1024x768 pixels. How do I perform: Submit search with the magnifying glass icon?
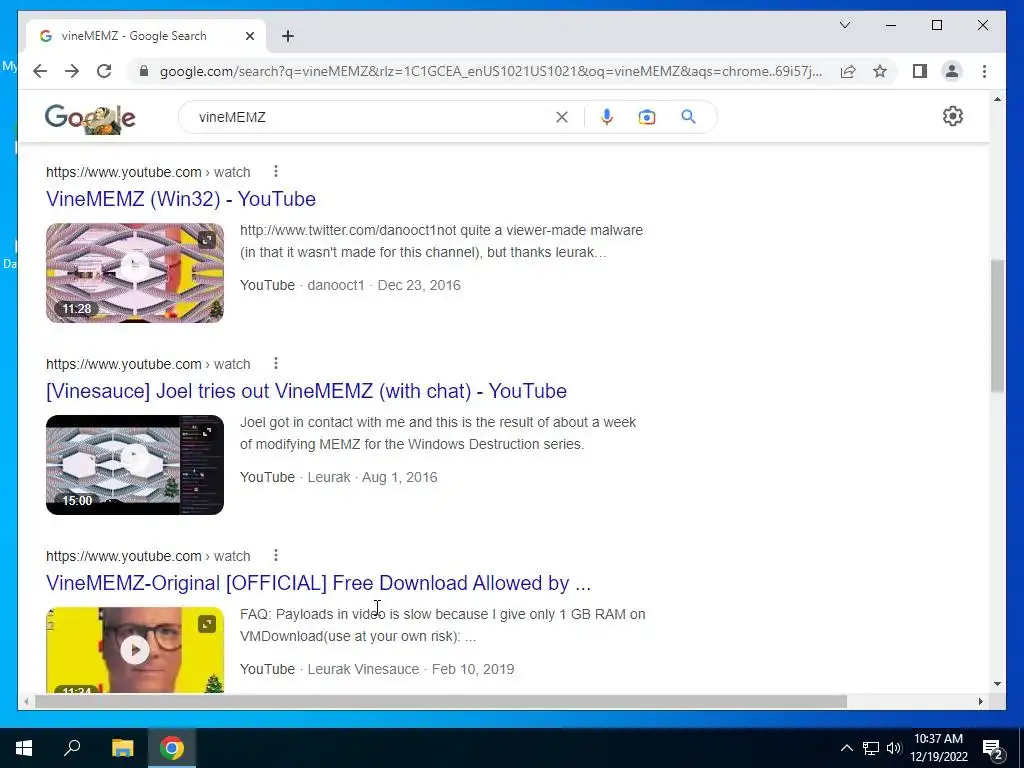click(x=688, y=117)
